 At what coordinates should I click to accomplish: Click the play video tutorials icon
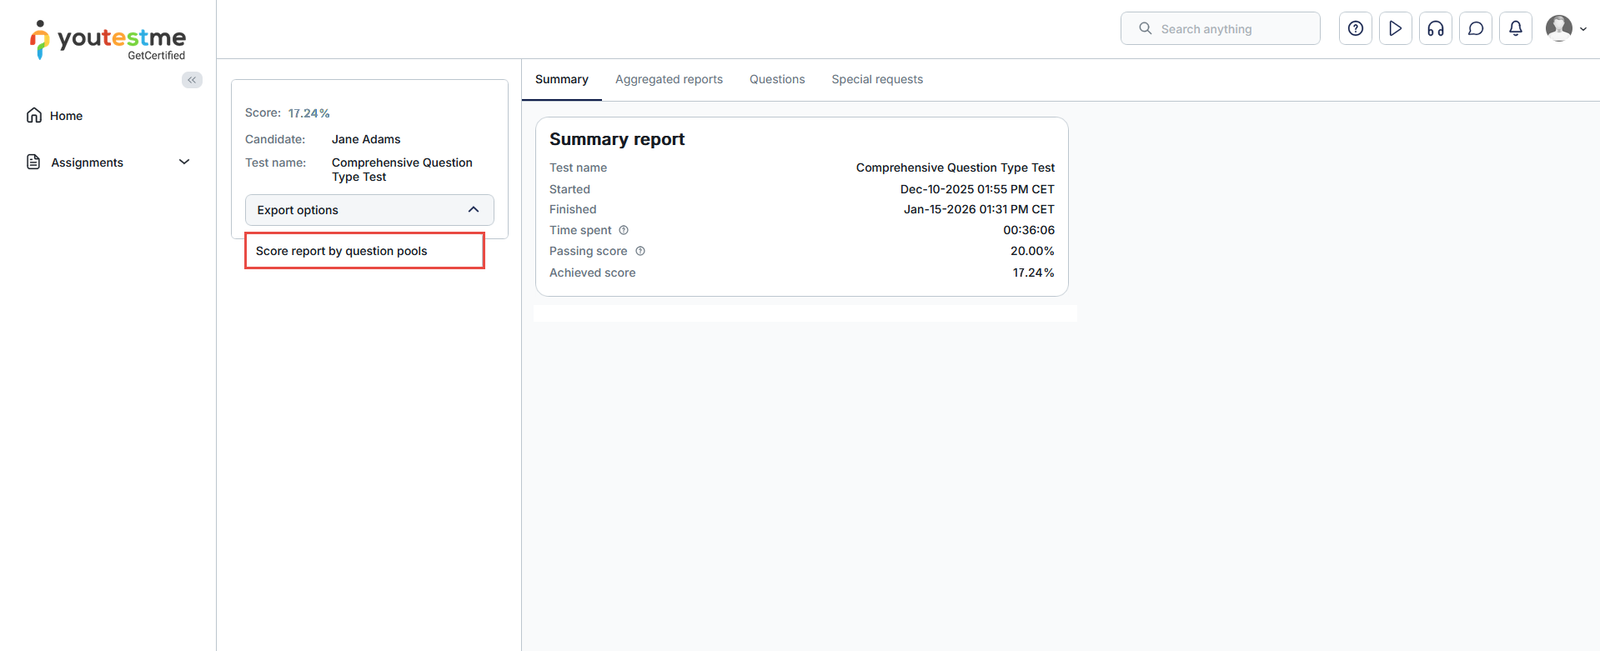pos(1396,29)
